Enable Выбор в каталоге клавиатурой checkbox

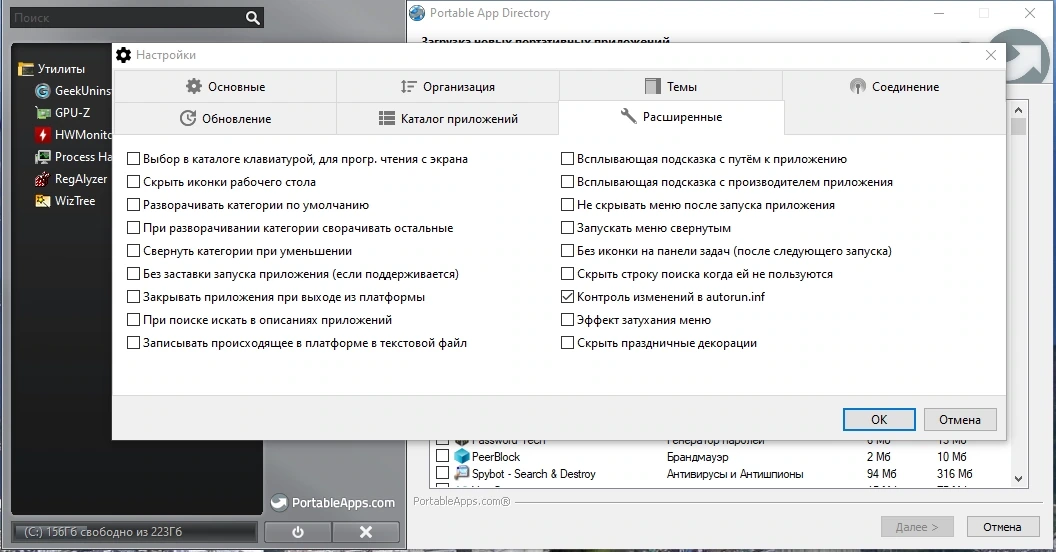(x=133, y=159)
